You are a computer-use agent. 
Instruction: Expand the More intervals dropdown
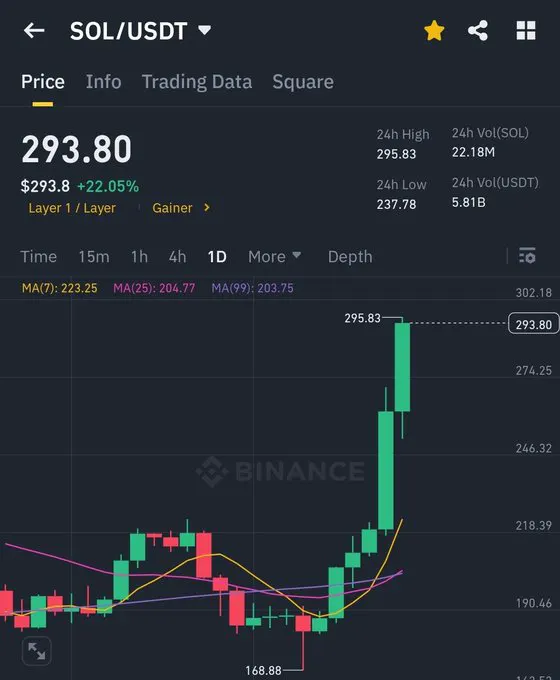(x=274, y=257)
